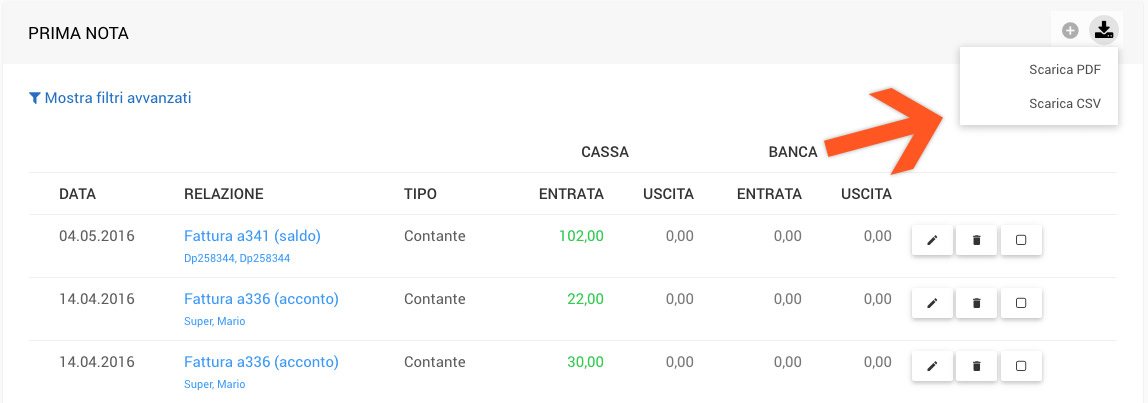
Task: Edit the 22,00 Fattura a336 entry
Action: tap(932, 304)
